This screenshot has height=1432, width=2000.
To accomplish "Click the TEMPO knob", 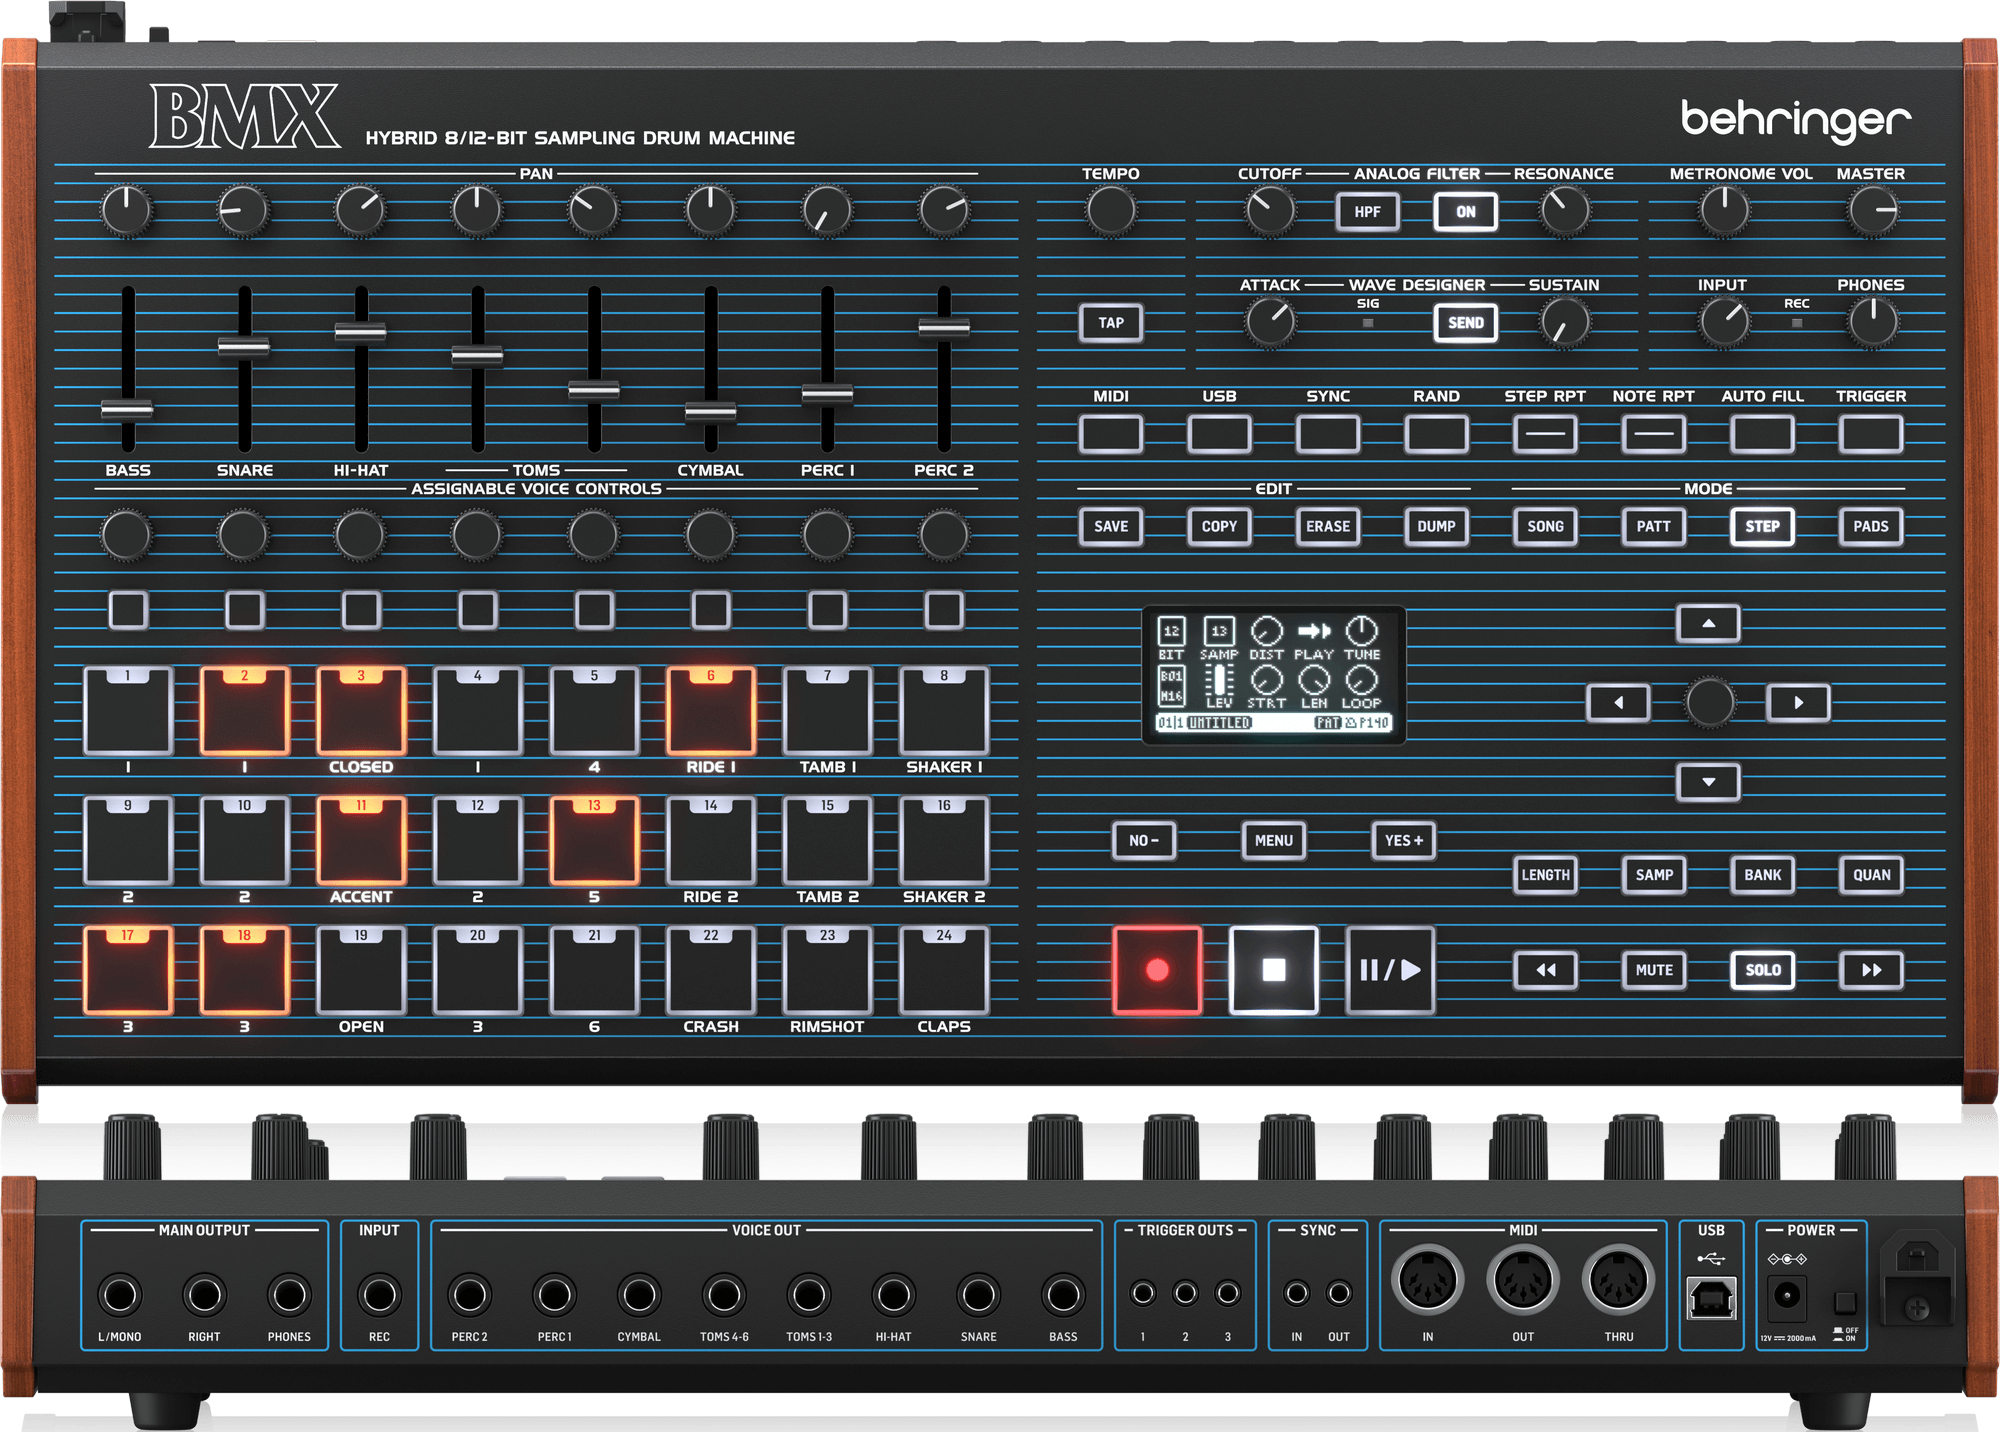I will tap(1110, 211).
